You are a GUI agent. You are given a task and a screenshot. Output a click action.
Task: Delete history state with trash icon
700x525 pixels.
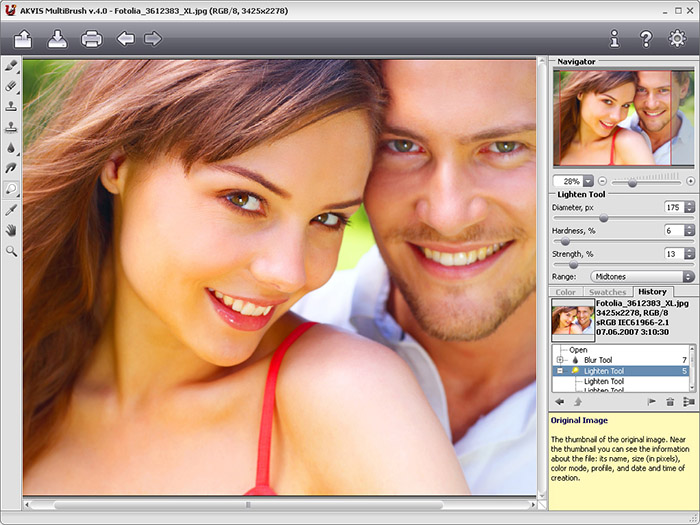click(670, 401)
